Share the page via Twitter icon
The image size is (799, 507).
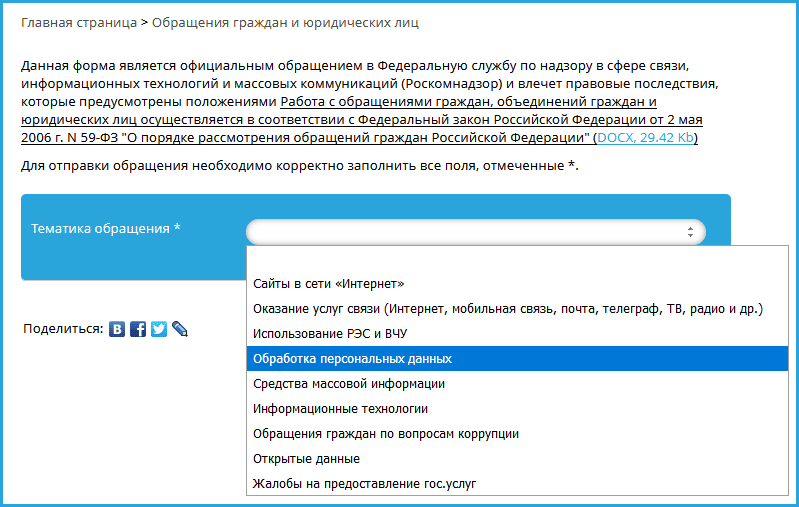click(x=159, y=329)
